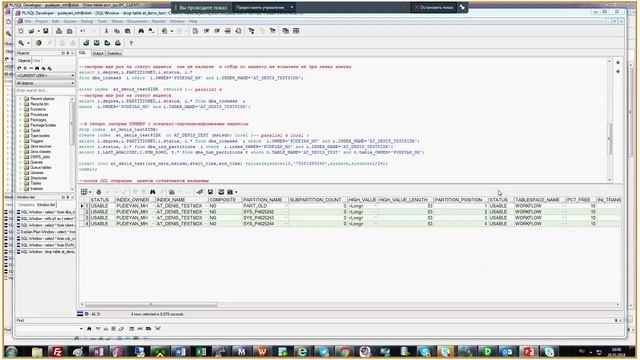Switch to the Statistics tab
Screen dimensions: 640x360
point(114,53)
